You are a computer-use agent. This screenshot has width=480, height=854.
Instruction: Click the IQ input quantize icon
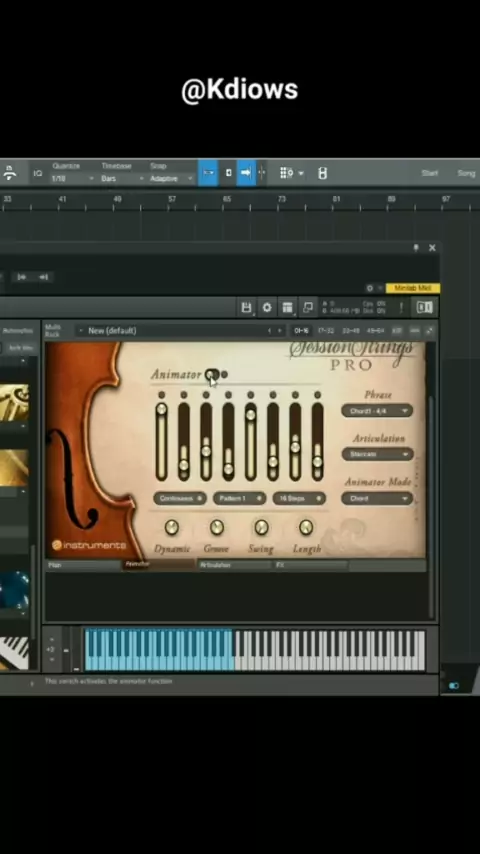point(38,173)
